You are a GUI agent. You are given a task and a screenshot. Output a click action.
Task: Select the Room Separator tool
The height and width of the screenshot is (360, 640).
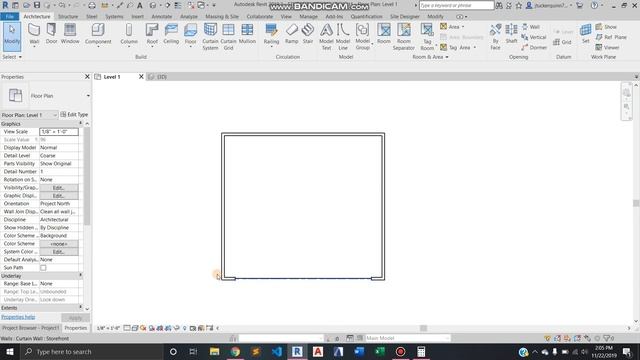pyautogui.click(x=404, y=36)
